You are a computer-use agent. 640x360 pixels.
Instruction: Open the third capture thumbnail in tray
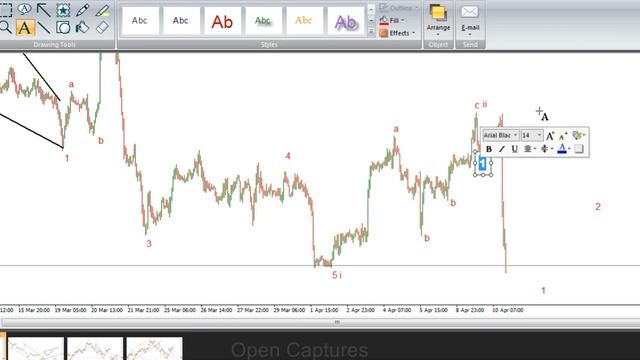[154, 349]
